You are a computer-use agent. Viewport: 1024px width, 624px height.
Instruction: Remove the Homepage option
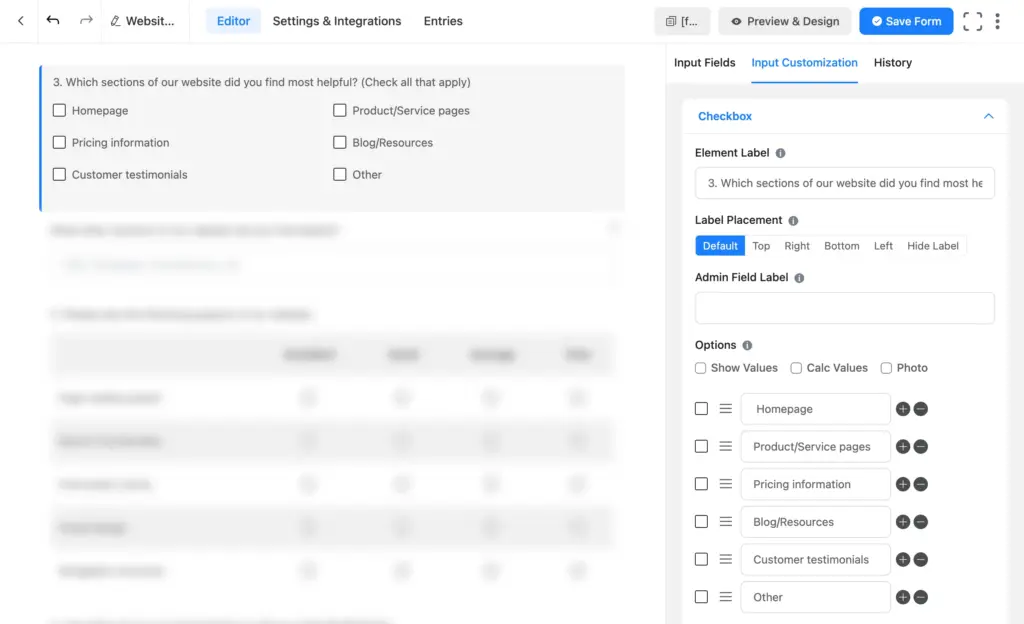click(x=921, y=409)
